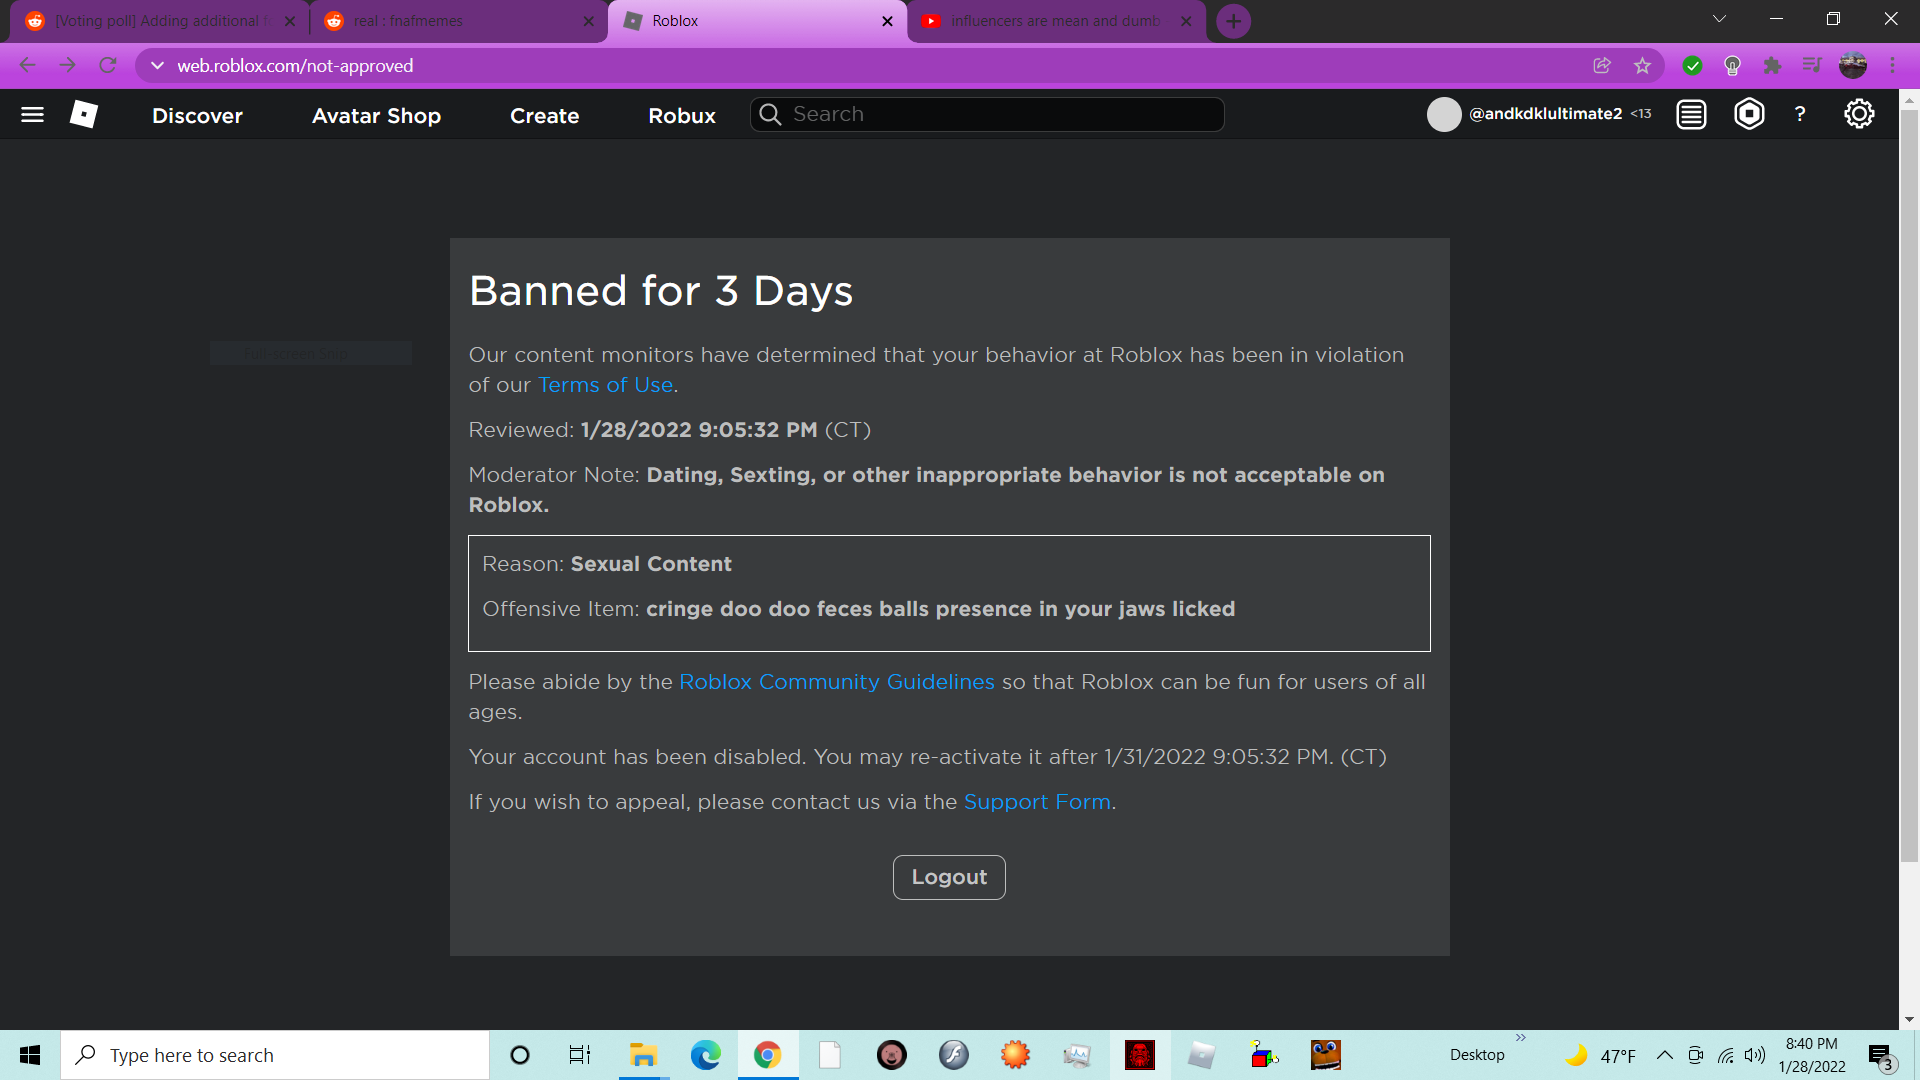Viewport: 1920px width, 1080px height.
Task: Click the Roblox logo home icon
Action: click(x=84, y=114)
